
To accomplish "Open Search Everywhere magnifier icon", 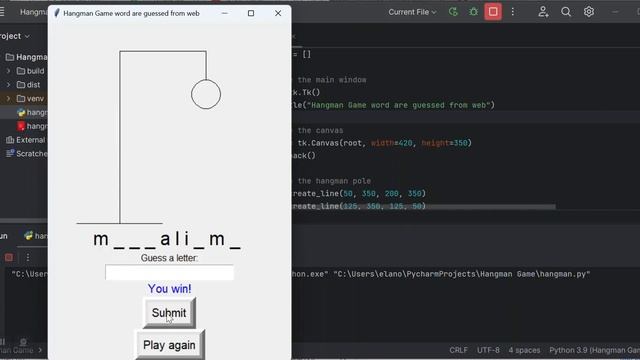I will pos(566,12).
